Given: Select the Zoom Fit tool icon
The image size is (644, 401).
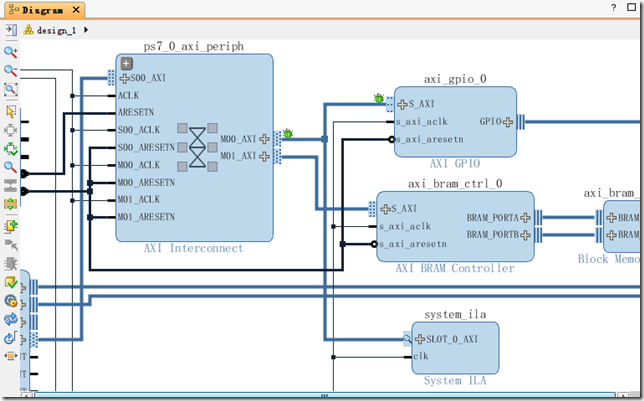Looking at the screenshot, I should pos(10,90).
